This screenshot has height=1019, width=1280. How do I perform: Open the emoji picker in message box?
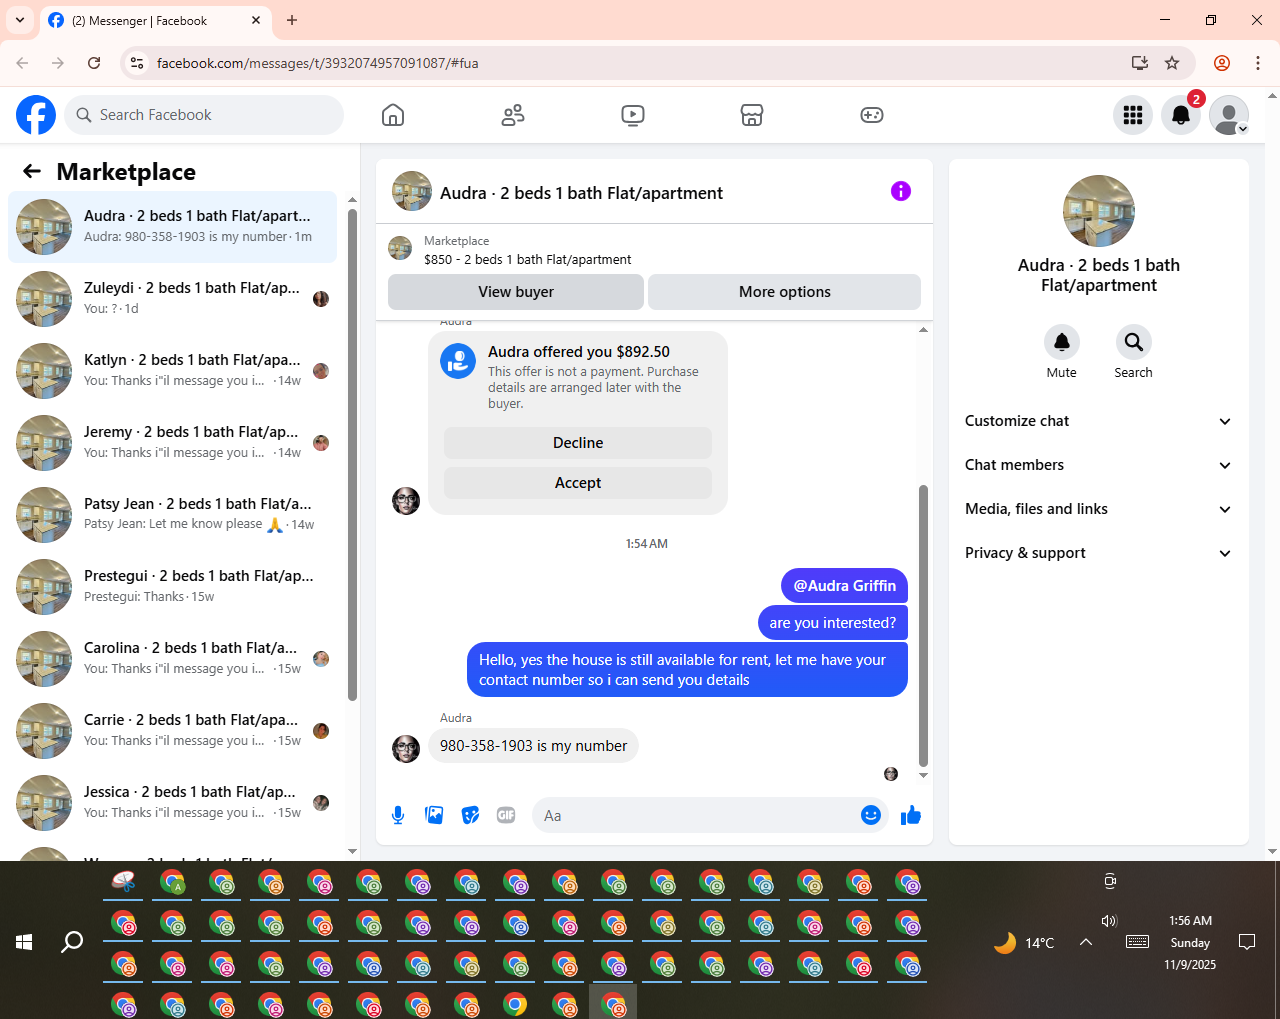click(x=871, y=815)
